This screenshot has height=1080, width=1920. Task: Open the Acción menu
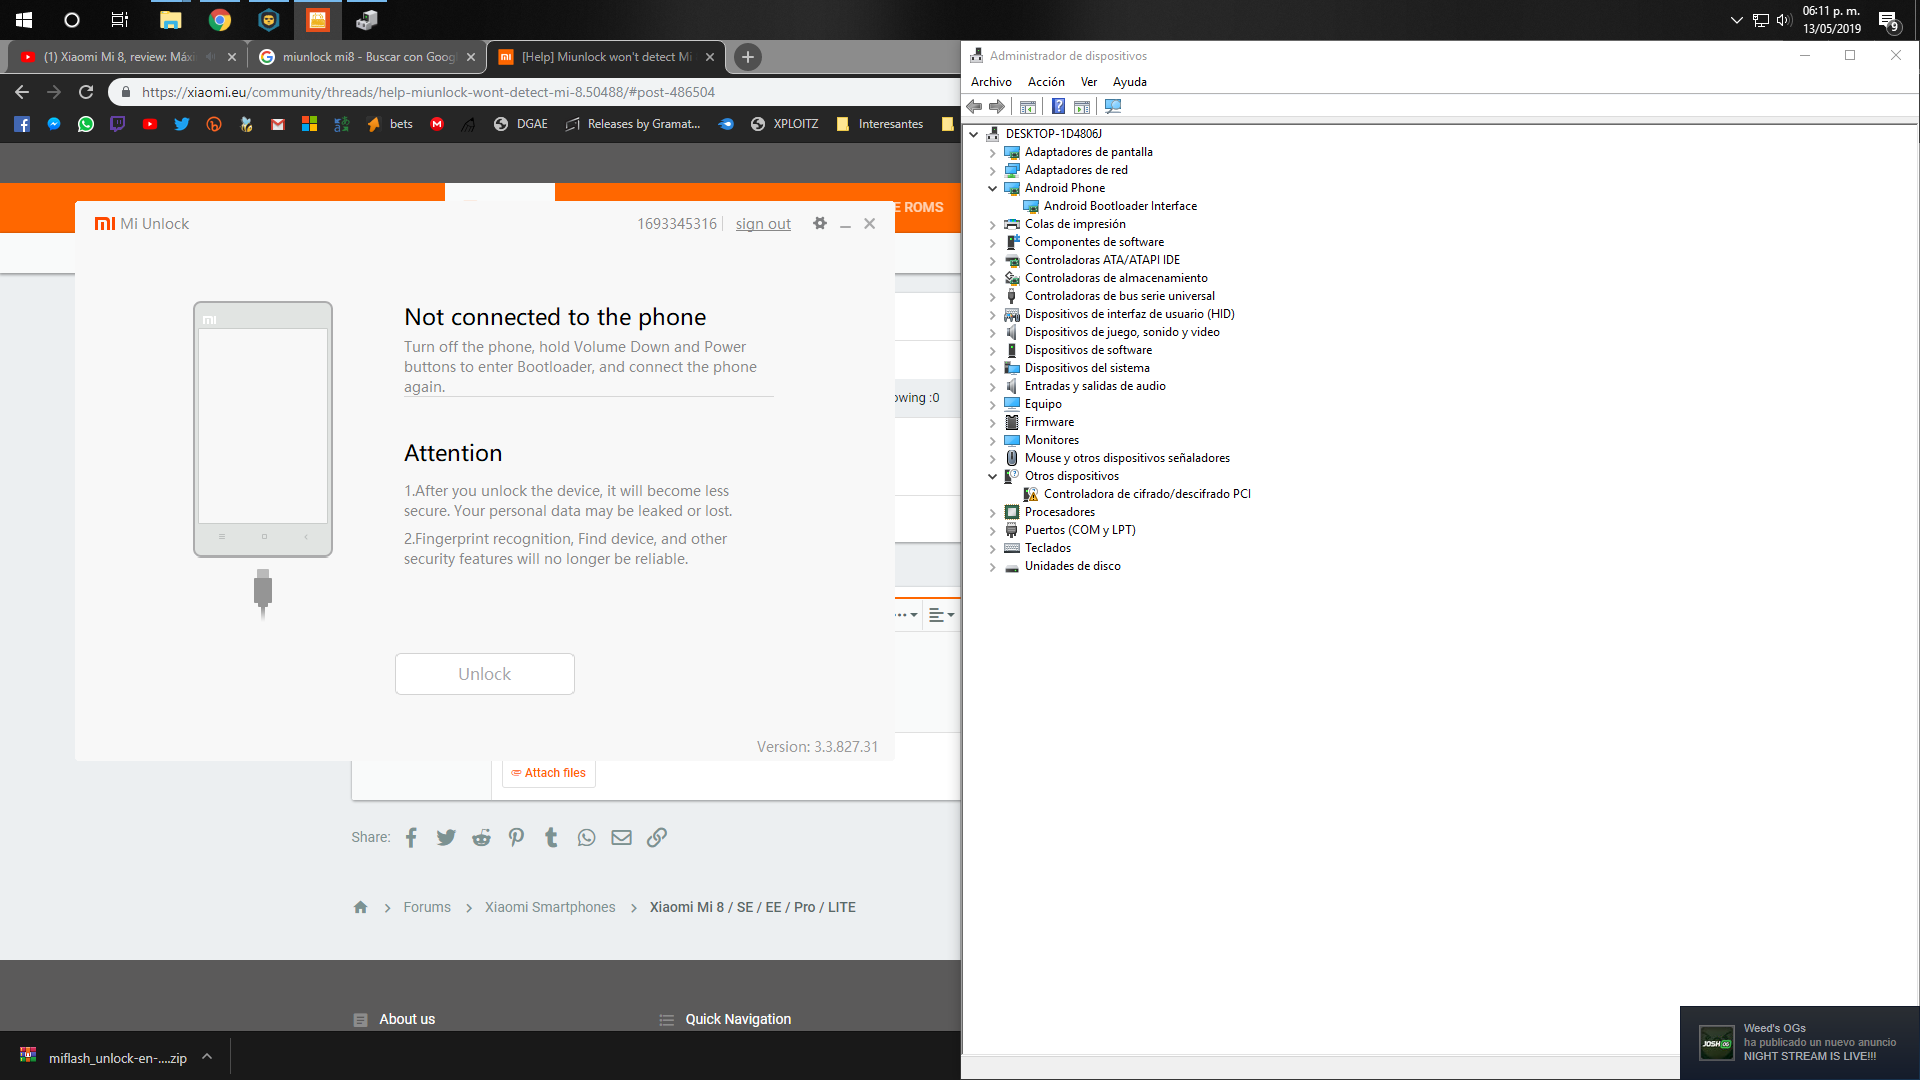[x=1046, y=82]
